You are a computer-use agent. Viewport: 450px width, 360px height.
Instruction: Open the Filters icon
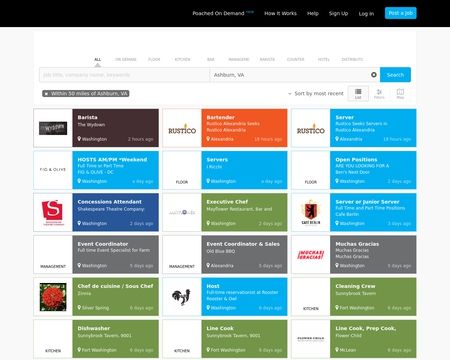click(379, 93)
